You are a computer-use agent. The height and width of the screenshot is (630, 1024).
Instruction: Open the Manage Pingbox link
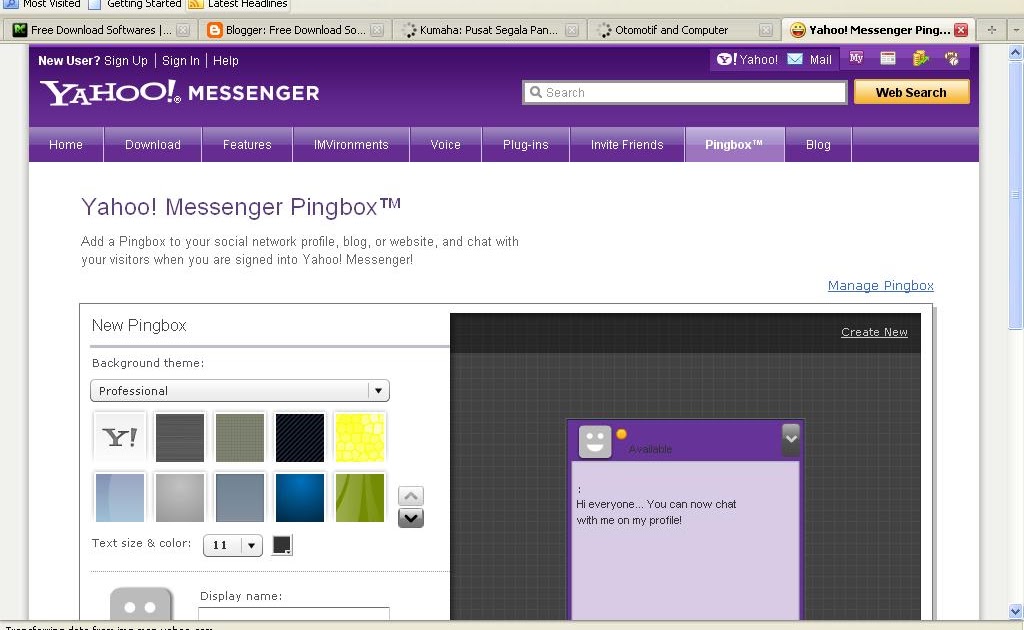tap(880, 285)
